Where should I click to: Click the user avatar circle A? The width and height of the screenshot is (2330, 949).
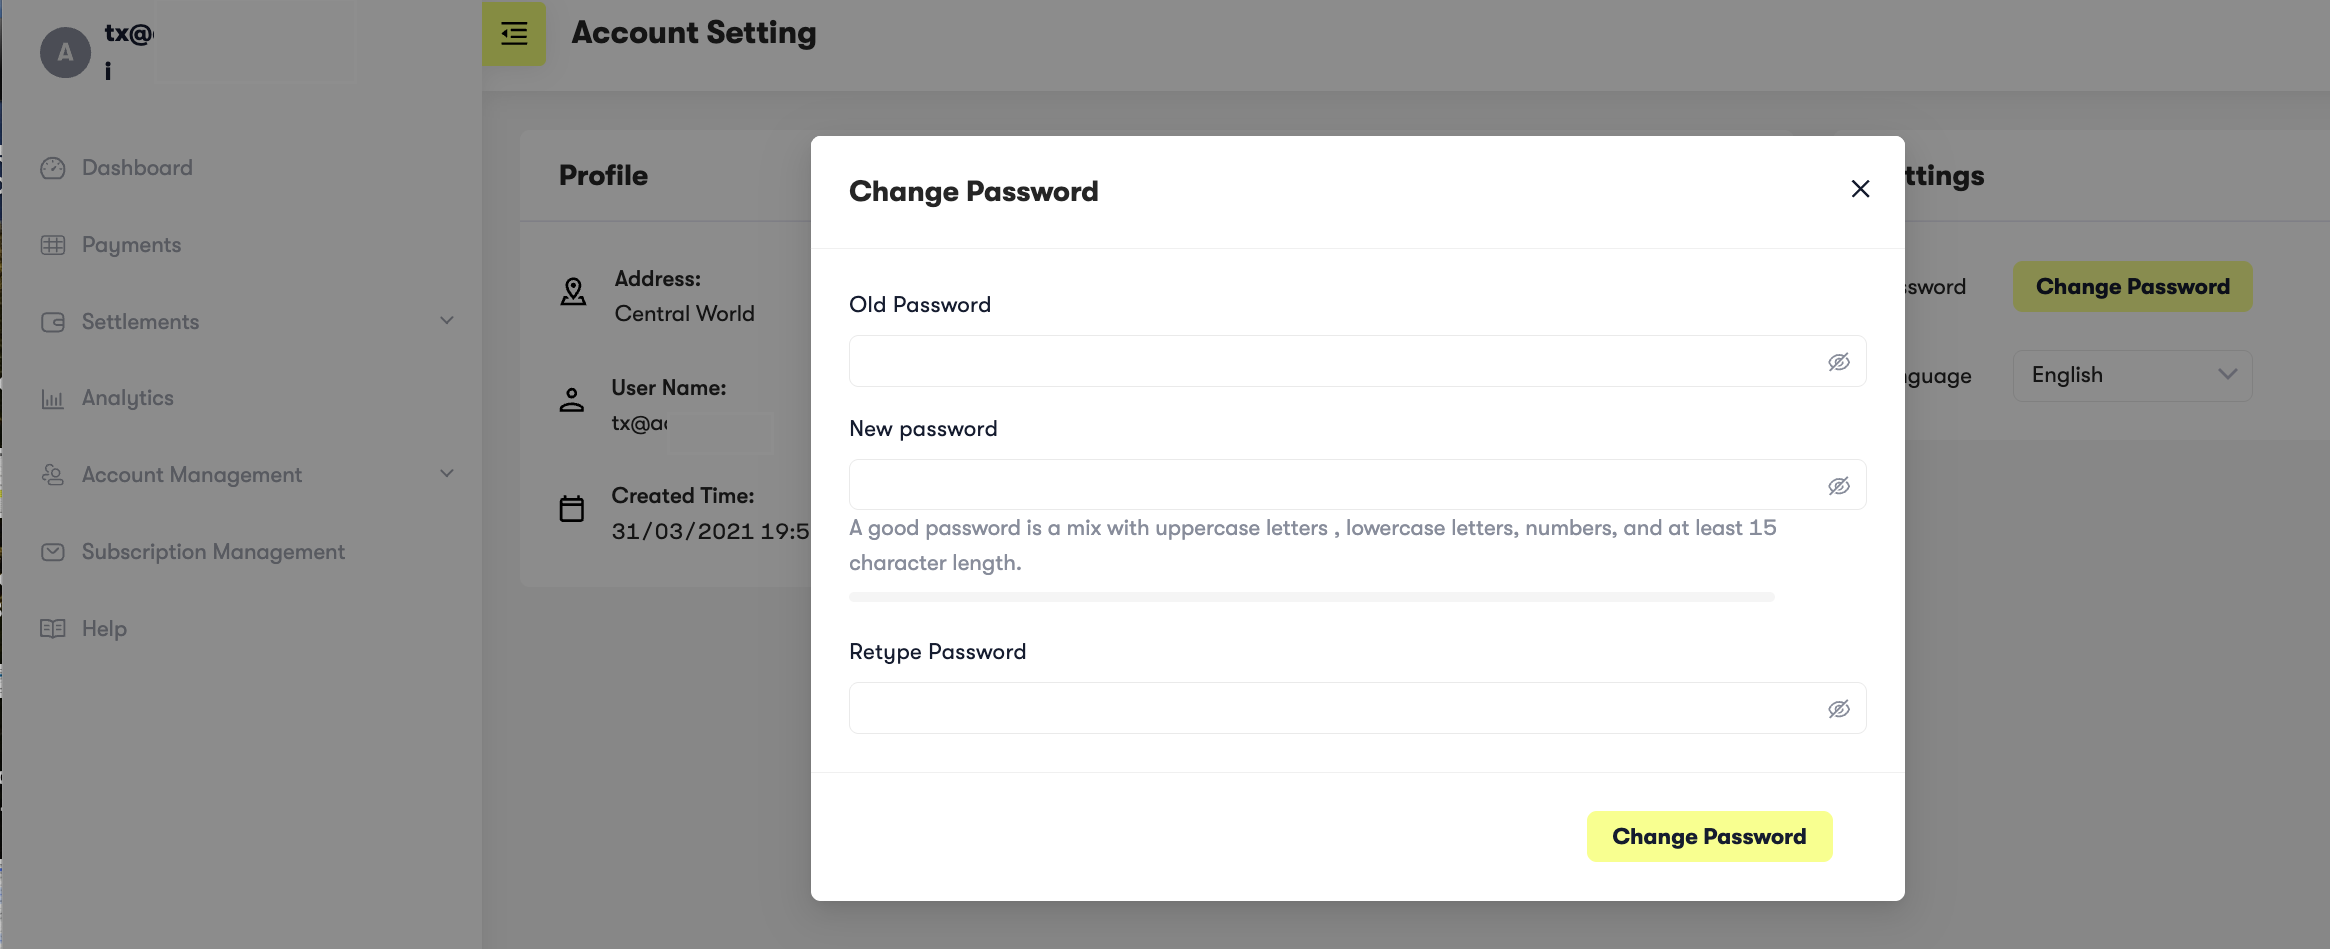tap(65, 52)
